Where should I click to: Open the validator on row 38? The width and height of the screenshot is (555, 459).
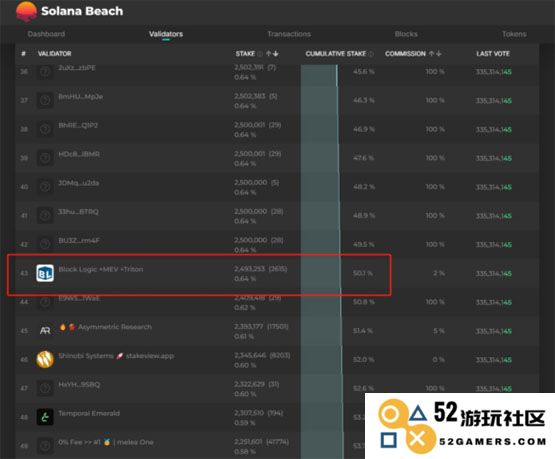[x=78, y=125]
